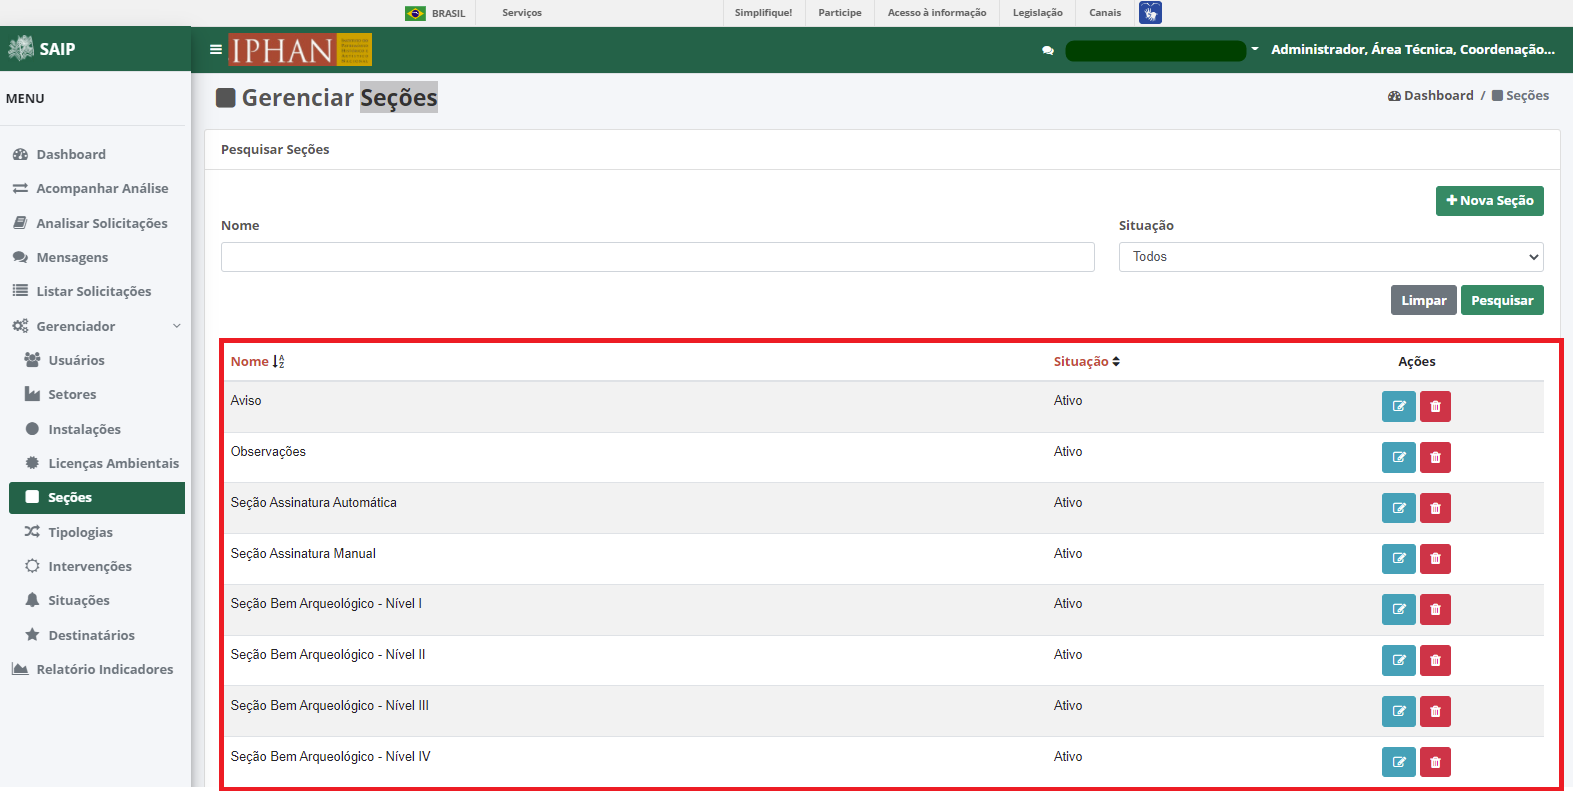The width and height of the screenshot is (1575, 791).
Task: Click the BRASIL top bar link
Action: 448,13
